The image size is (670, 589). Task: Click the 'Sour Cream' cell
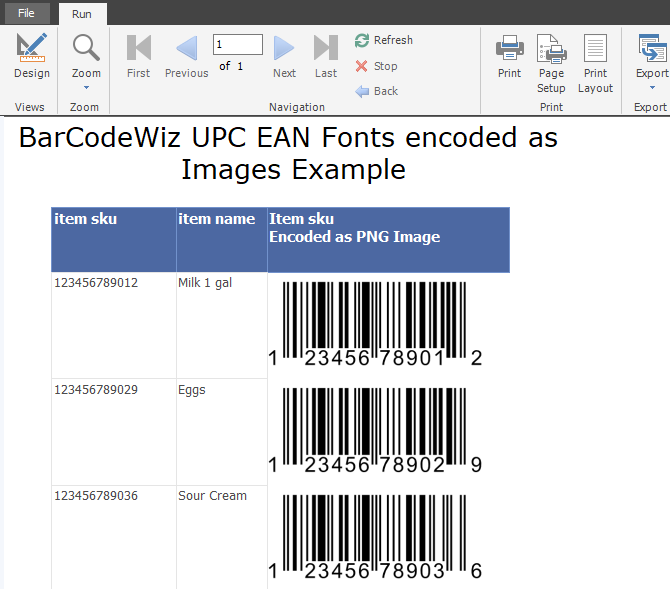coord(222,537)
